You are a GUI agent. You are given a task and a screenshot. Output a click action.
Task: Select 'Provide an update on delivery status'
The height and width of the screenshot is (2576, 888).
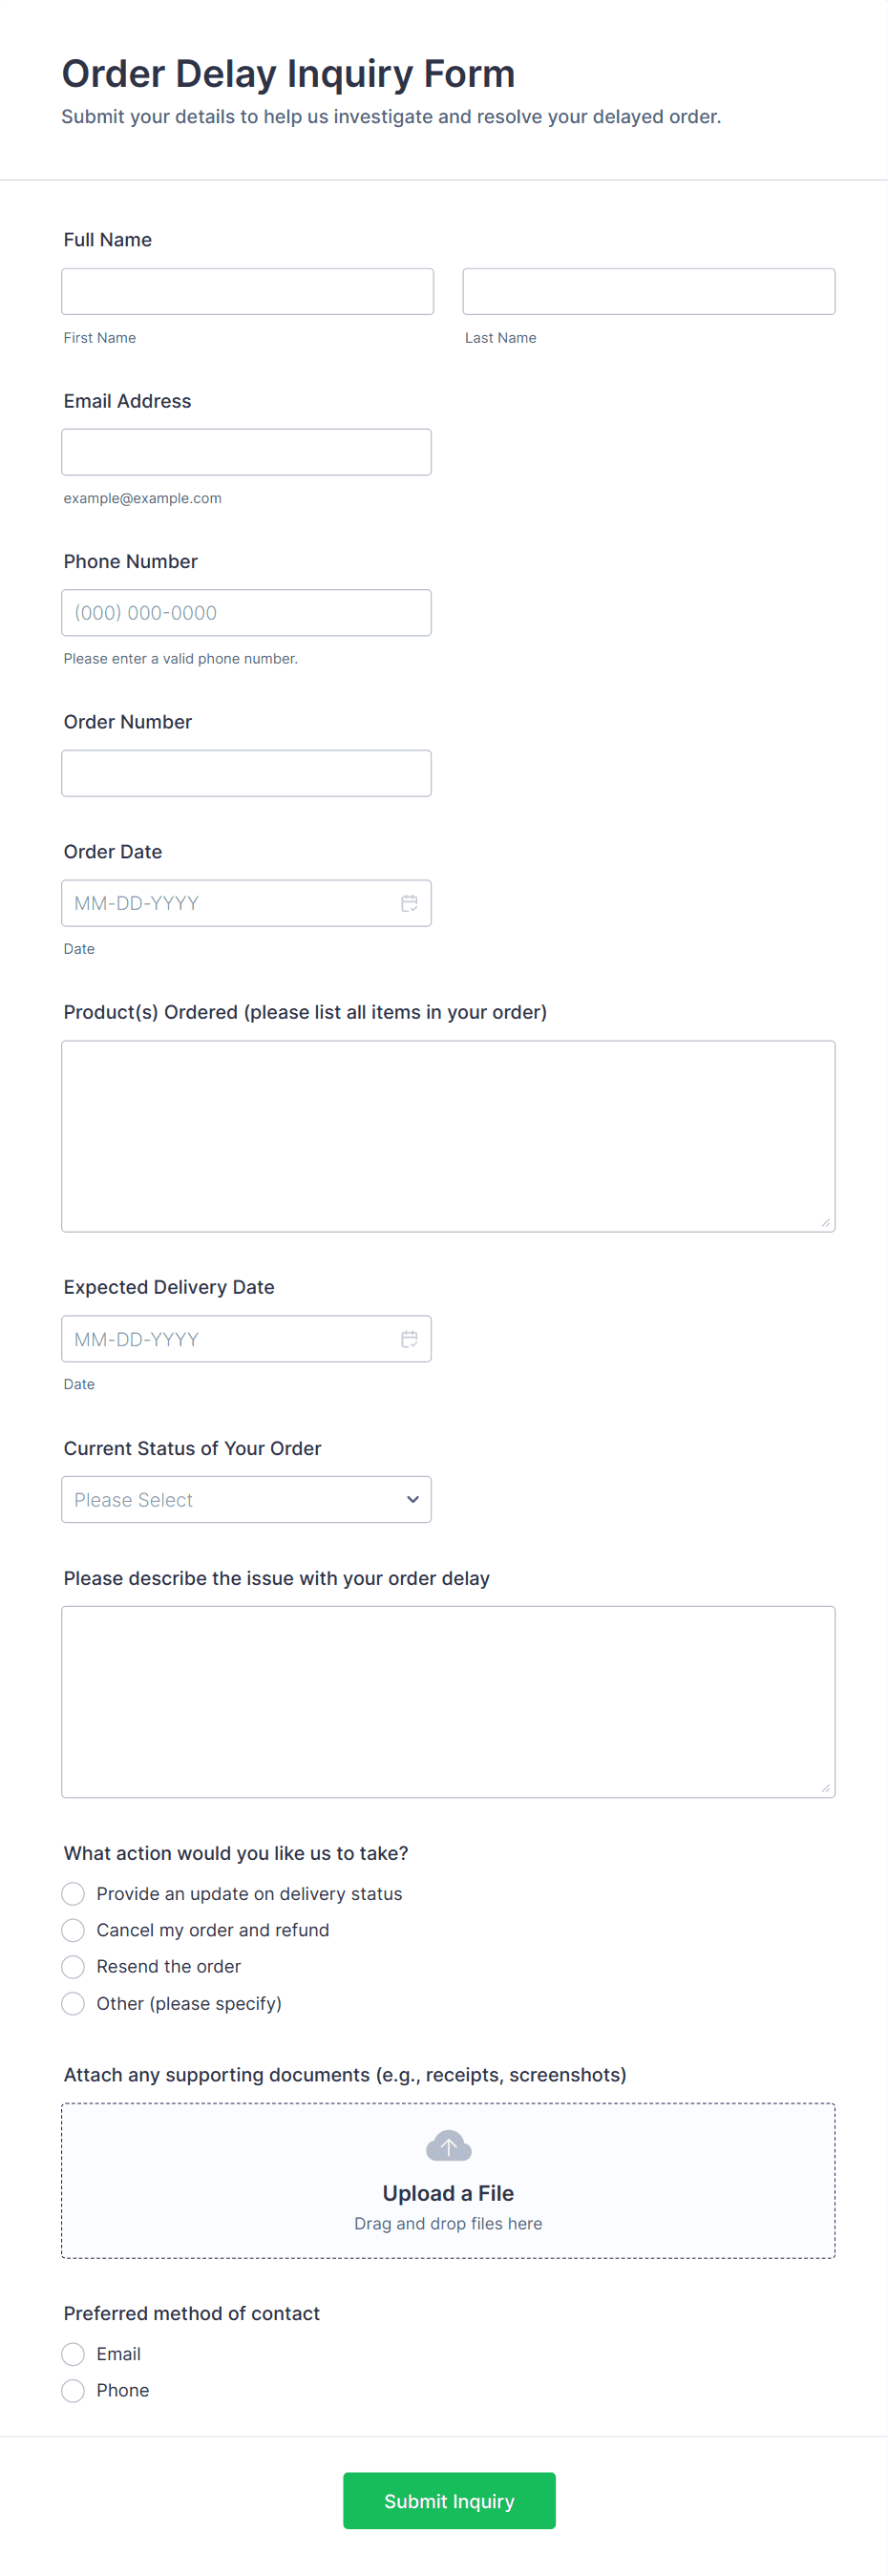(x=73, y=1894)
